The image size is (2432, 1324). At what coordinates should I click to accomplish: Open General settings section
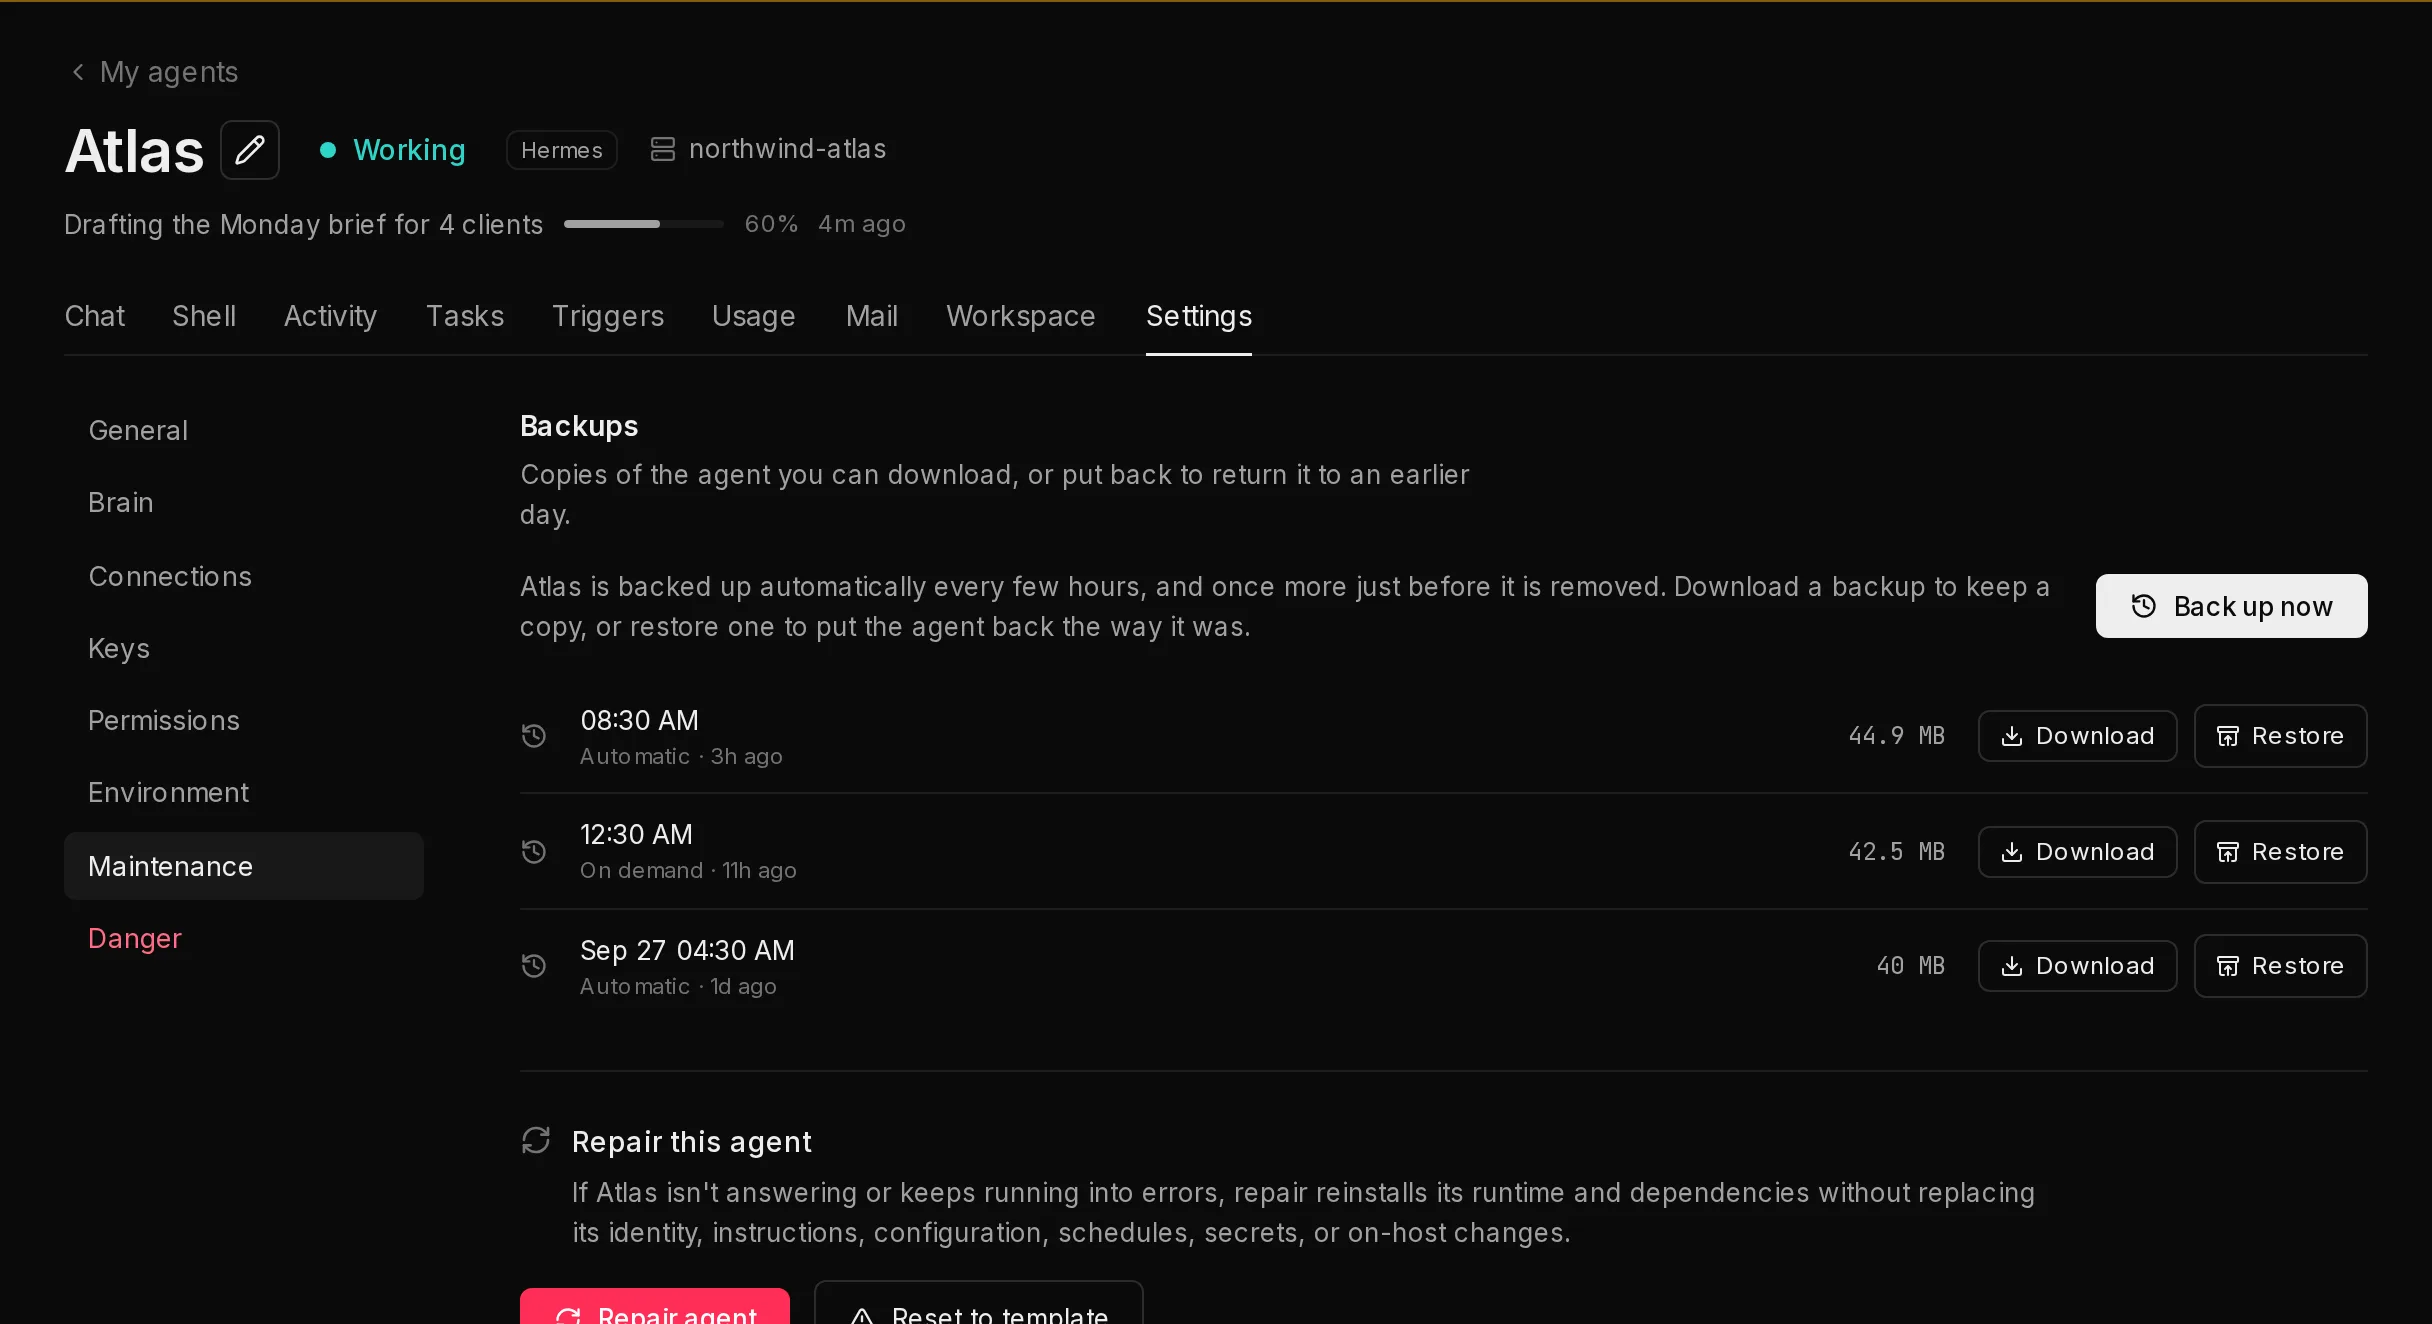[x=244, y=430]
